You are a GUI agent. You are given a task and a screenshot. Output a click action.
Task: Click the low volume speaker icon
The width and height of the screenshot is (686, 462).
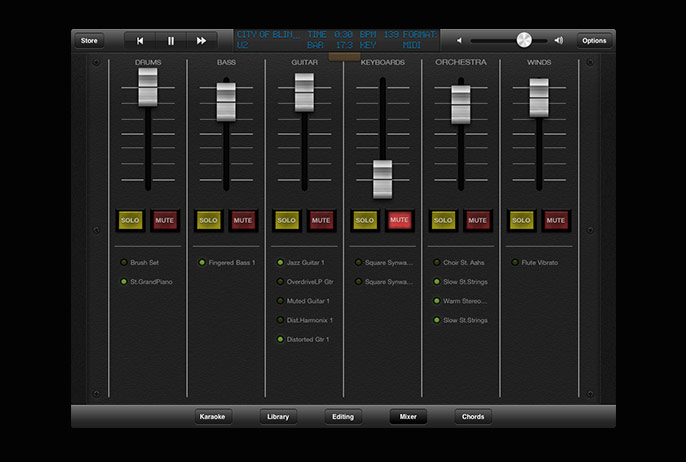pyautogui.click(x=459, y=41)
